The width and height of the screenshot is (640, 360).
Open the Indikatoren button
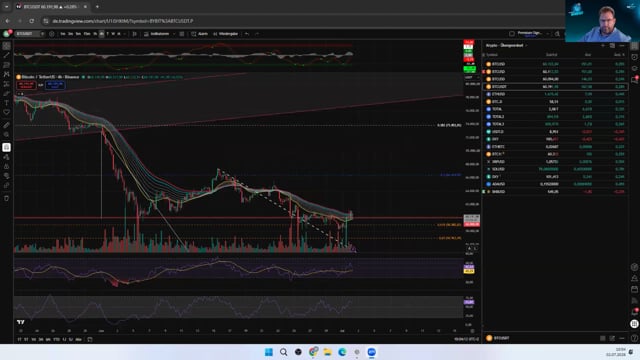pos(156,34)
